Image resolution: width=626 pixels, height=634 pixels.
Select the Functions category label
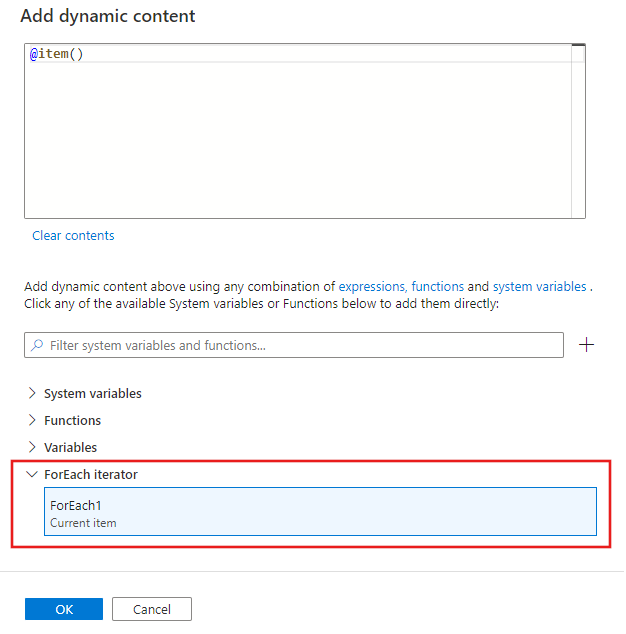pyautogui.click(x=72, y=420)
